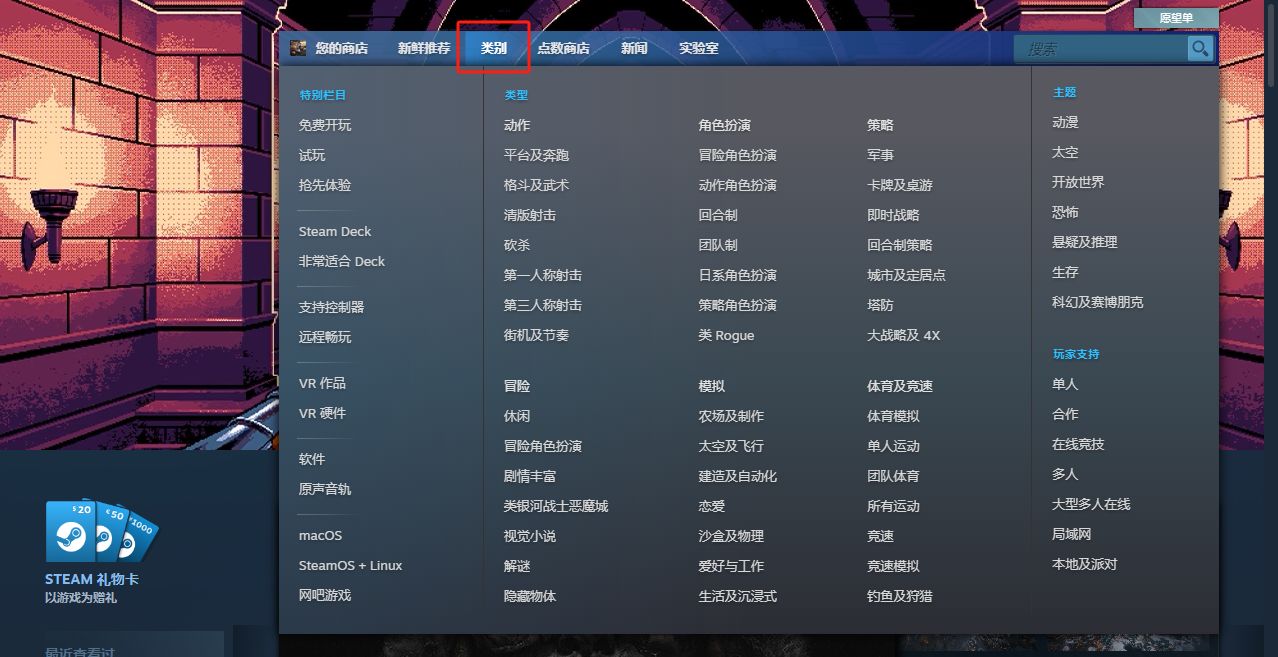
Task: Open the Steam Deck link
Action: coord(335,231)
